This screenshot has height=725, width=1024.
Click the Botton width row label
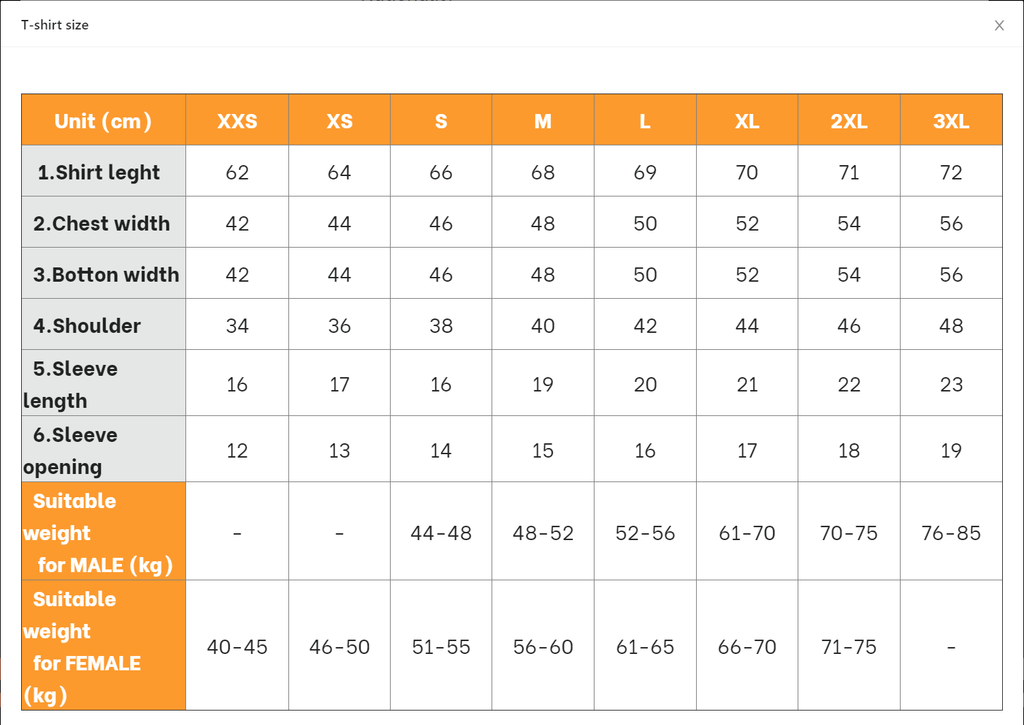click(x=105, y=274)
